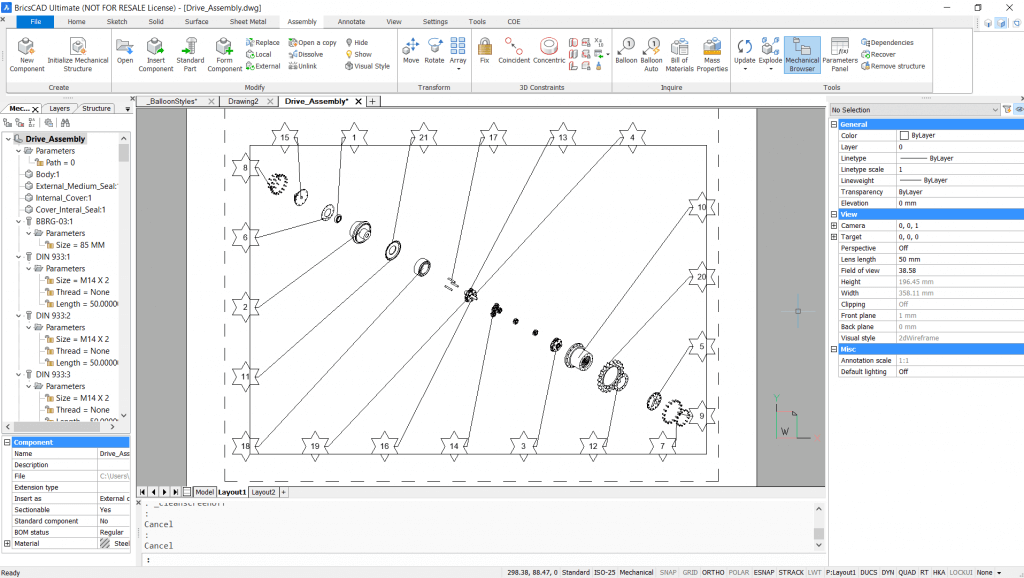Collapse the BBRG-03:1 tree node
The width and height of the screenshot is (1024, 578).
pyautogui.click(x=18, y=221)
